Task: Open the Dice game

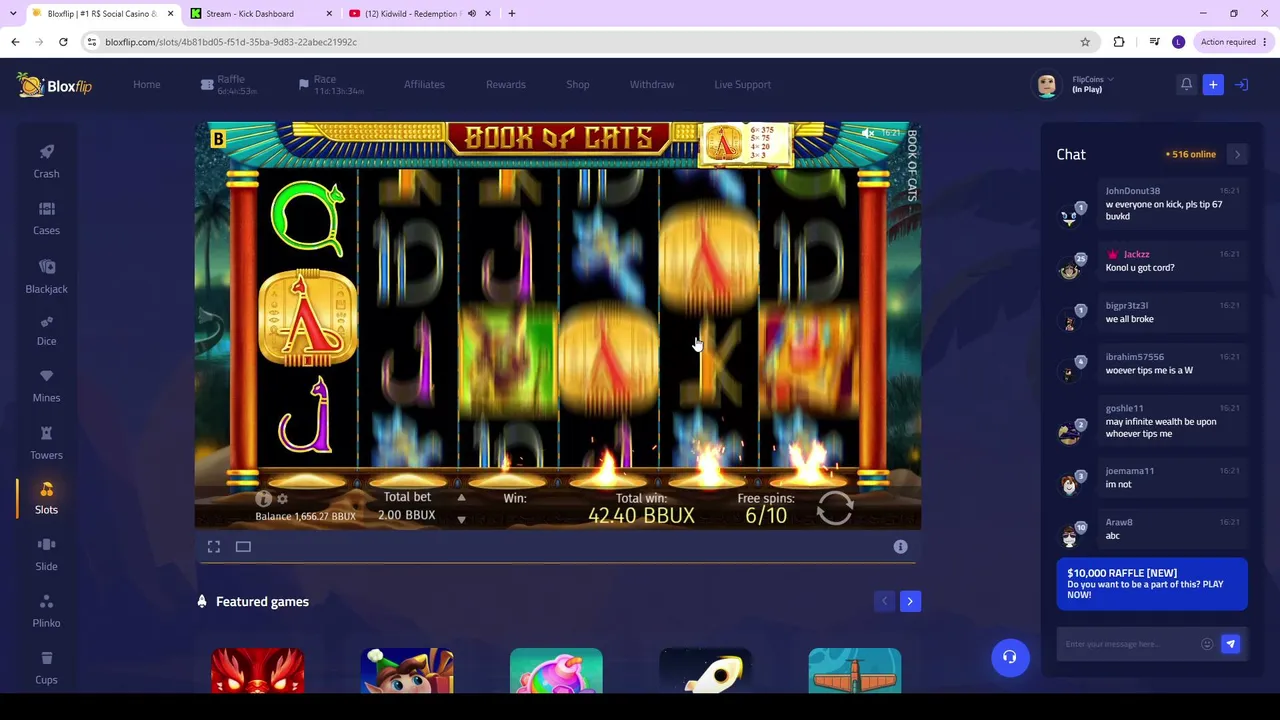Action: [46, 330]
